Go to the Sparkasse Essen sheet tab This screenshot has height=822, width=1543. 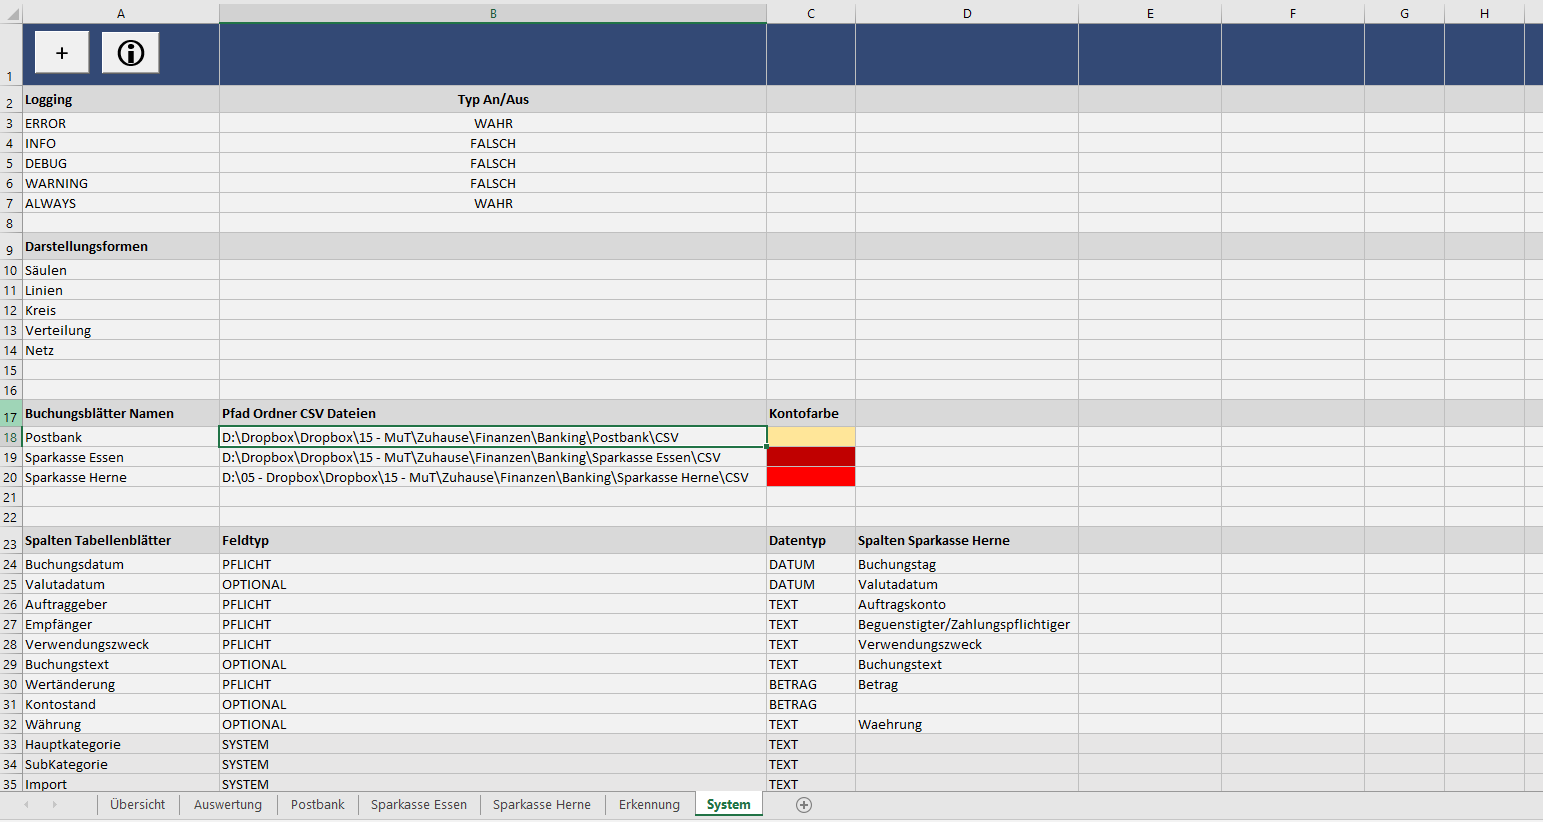point(419,805)
